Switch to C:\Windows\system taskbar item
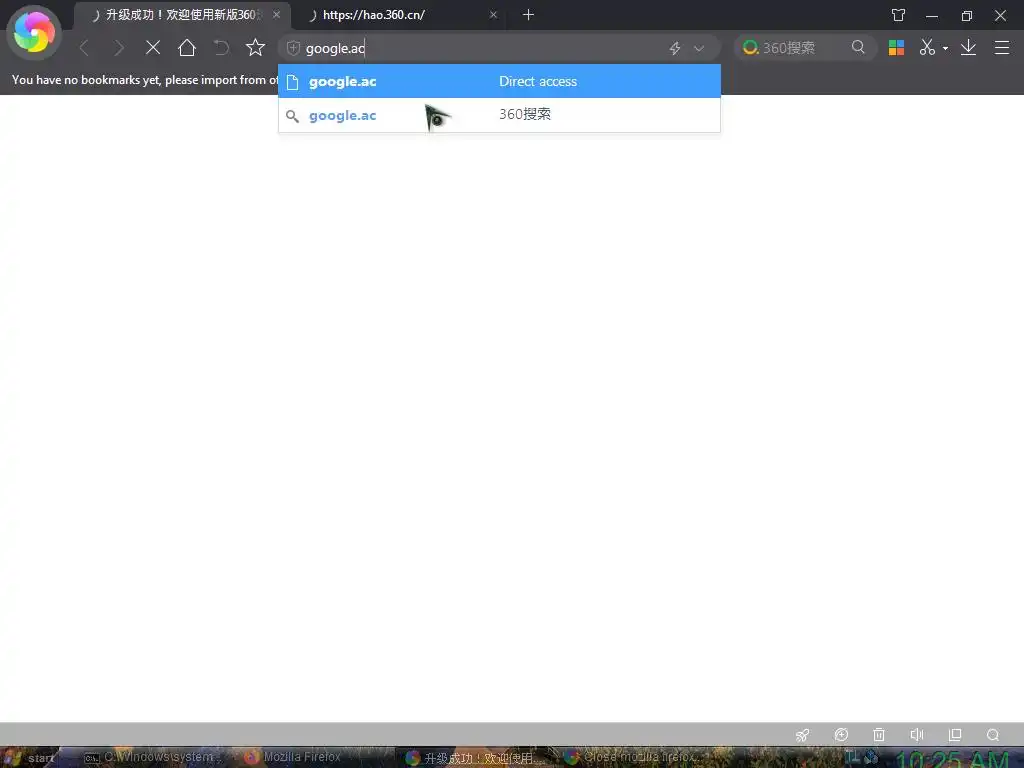Image resolution: width=1024 pixels, height=768 pixels. 152,758
